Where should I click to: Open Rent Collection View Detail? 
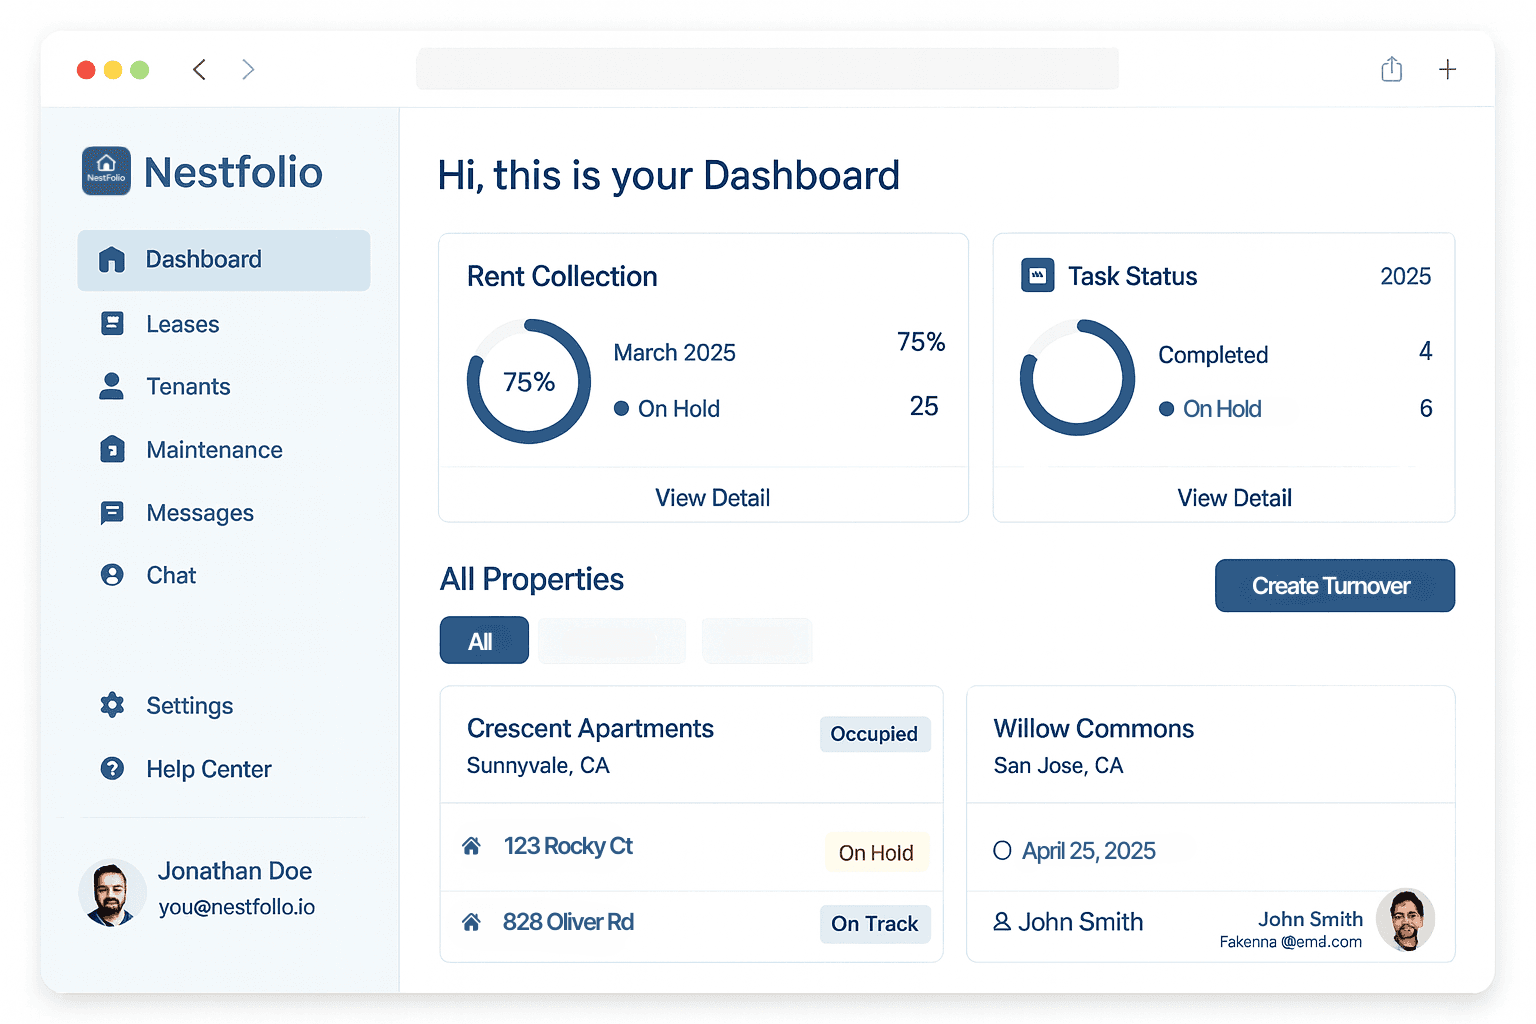point(712,497)
